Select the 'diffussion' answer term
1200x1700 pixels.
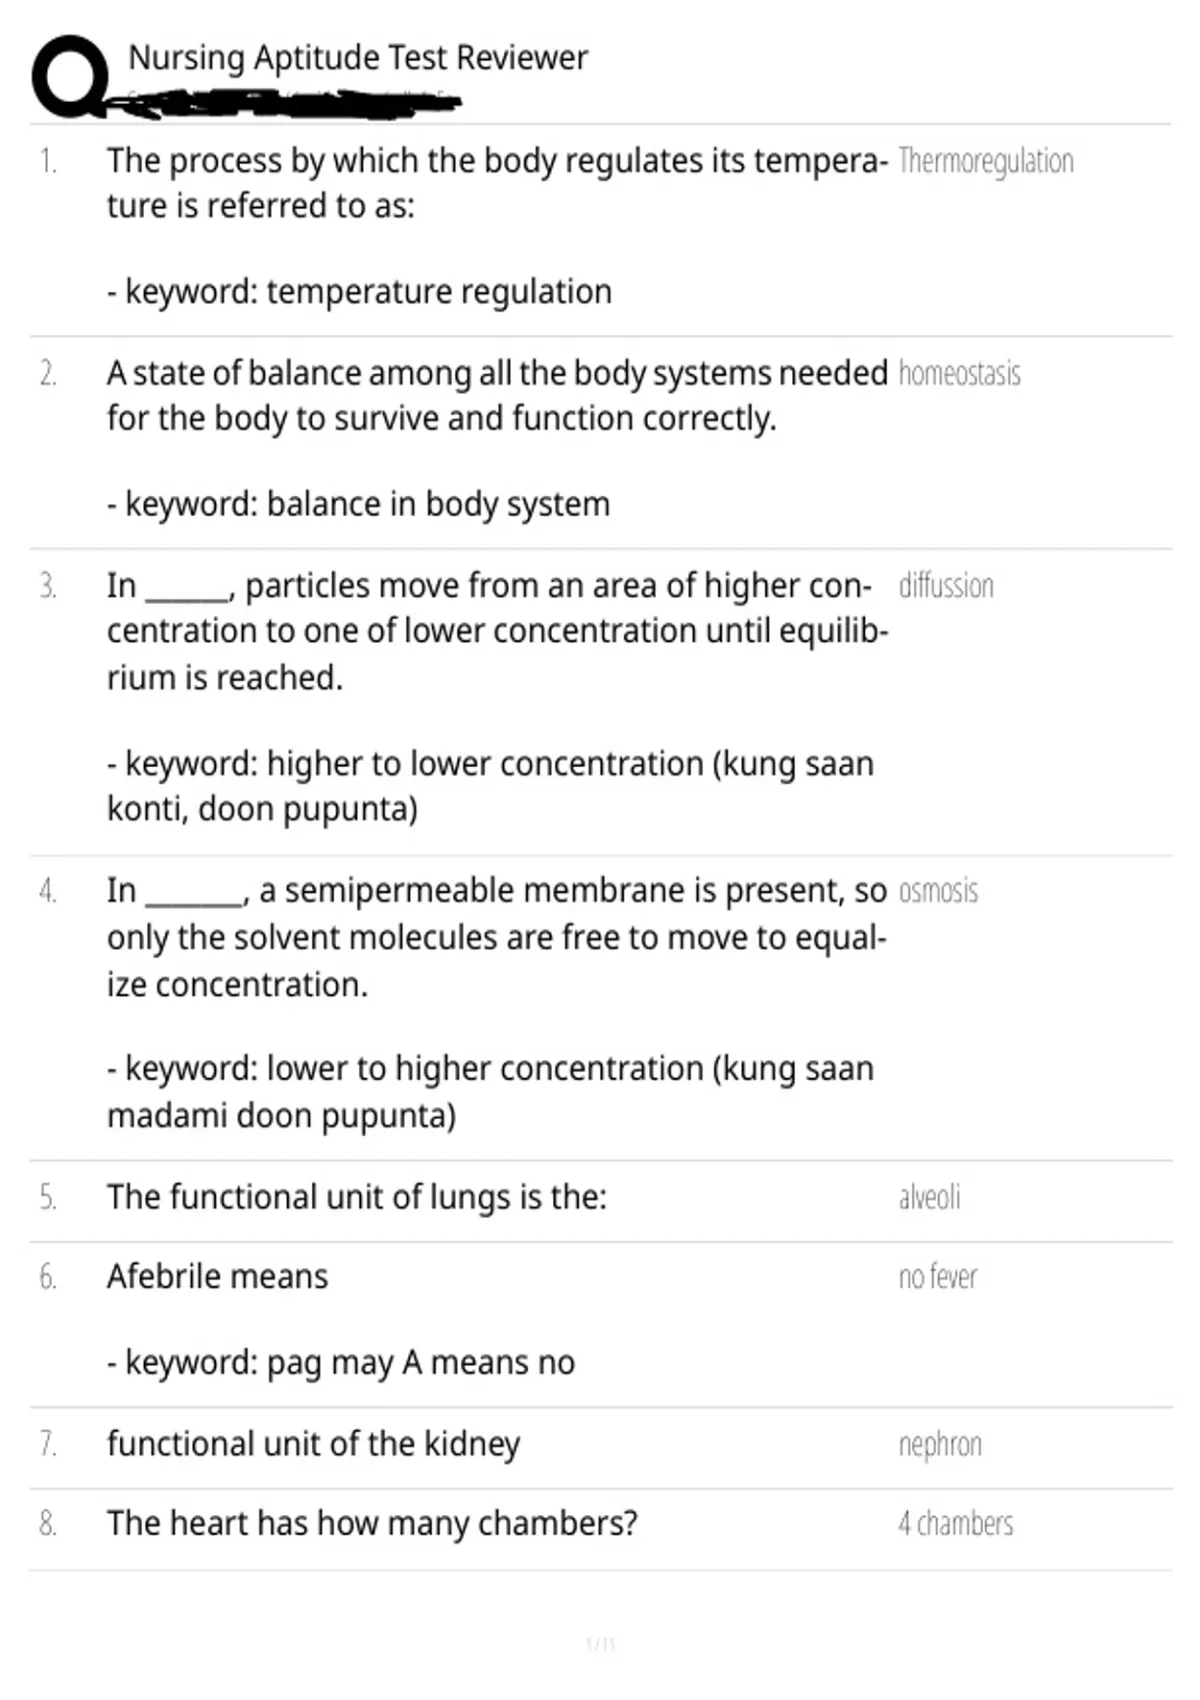tap(946, 585)
